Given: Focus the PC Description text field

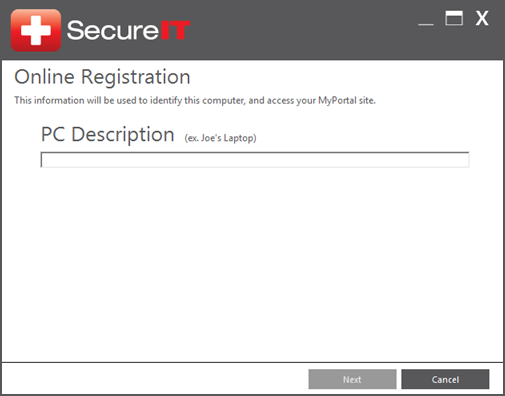Looking at the screenshot, I should 255,160.
